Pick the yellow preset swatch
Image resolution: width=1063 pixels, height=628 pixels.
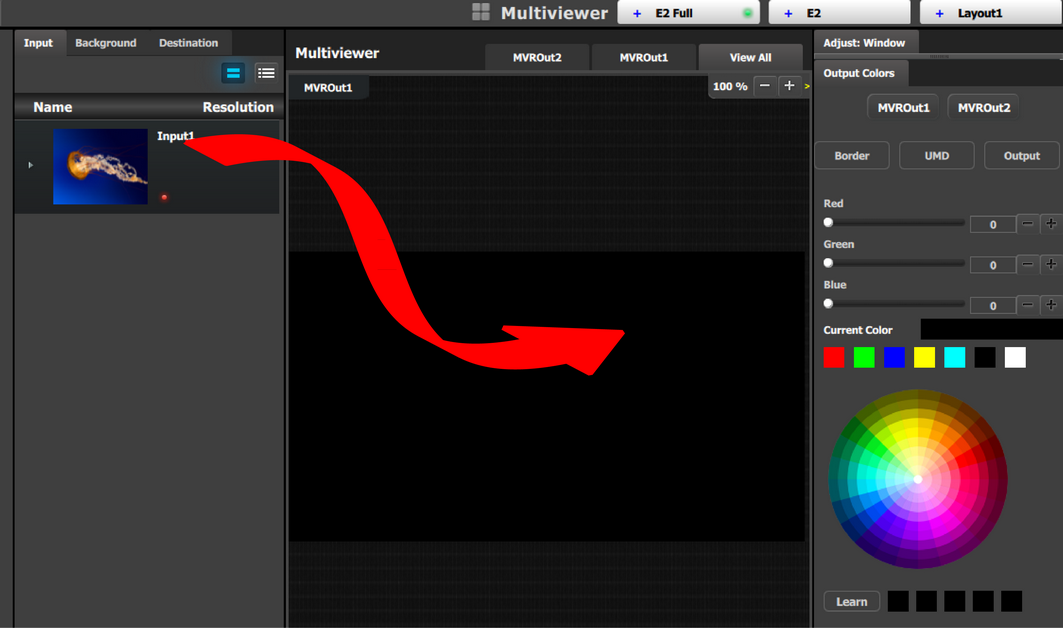coord(924,357)
